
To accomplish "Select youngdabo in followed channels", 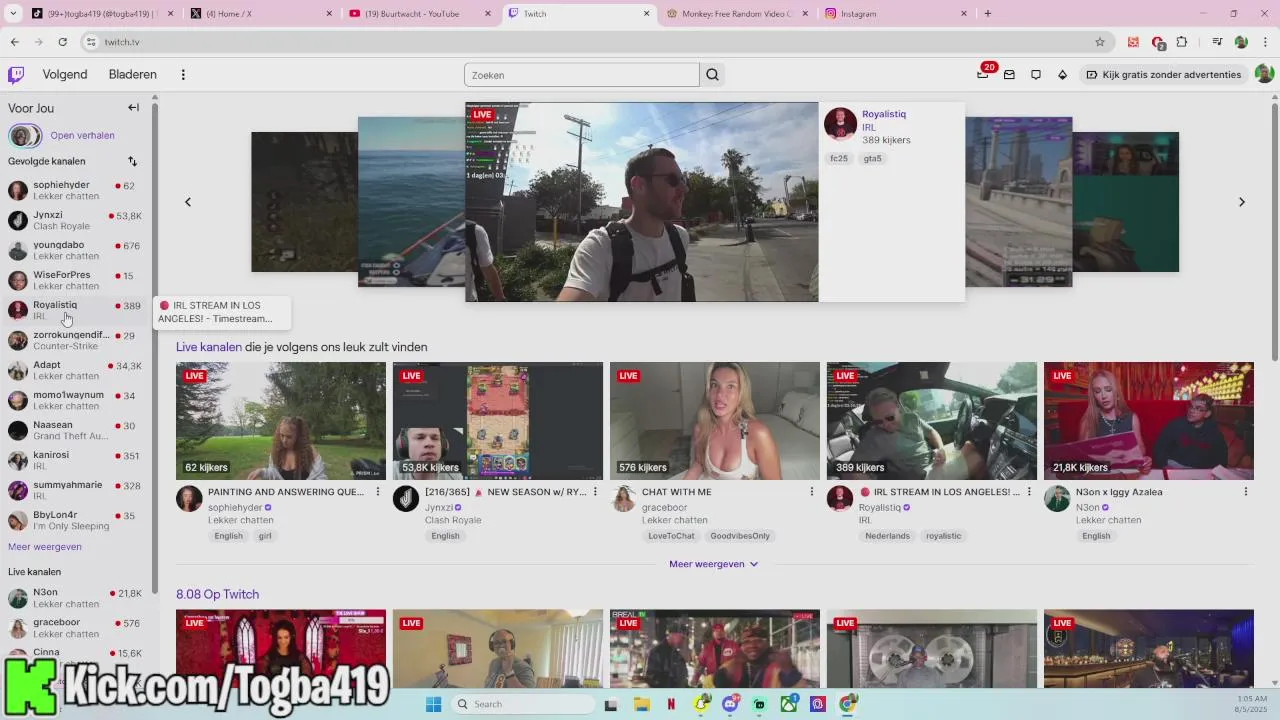I will 75,250.
